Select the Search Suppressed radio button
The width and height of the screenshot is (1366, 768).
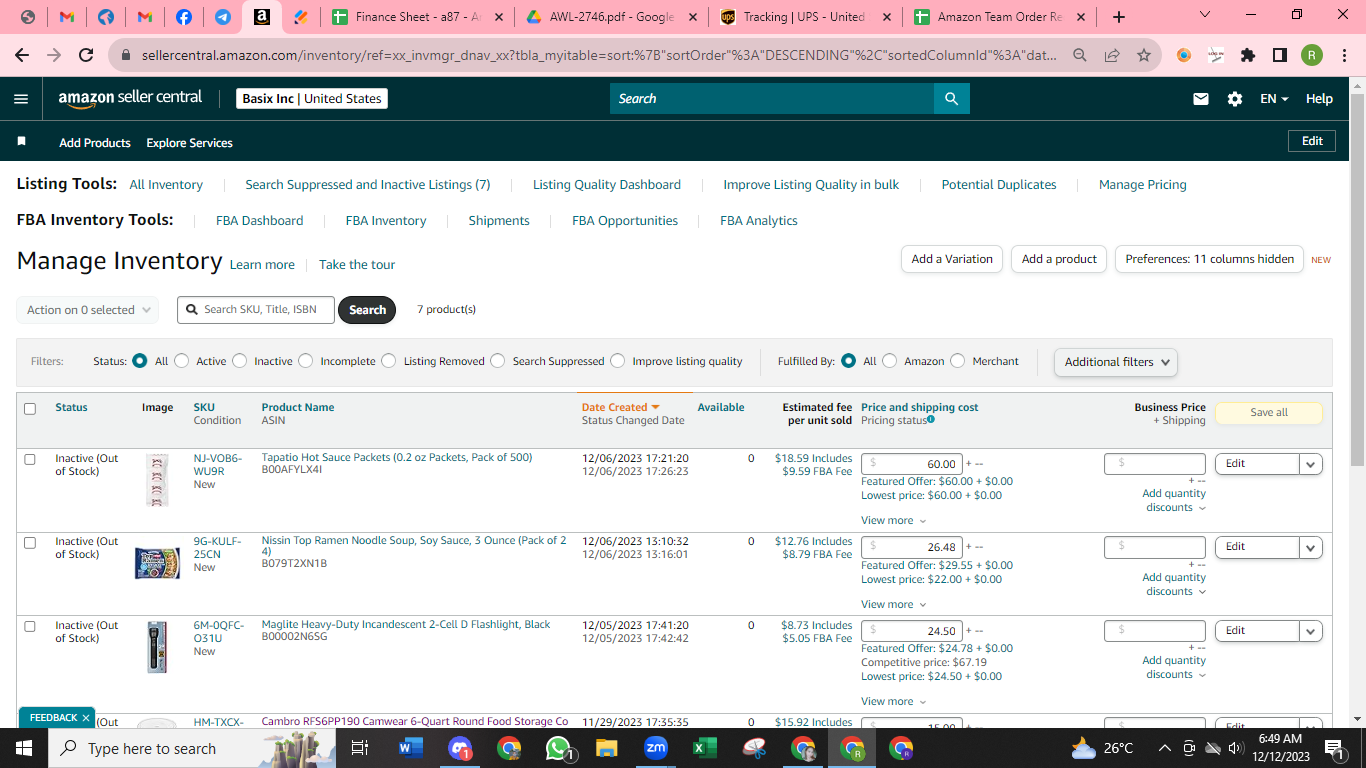tap(497, 361)
